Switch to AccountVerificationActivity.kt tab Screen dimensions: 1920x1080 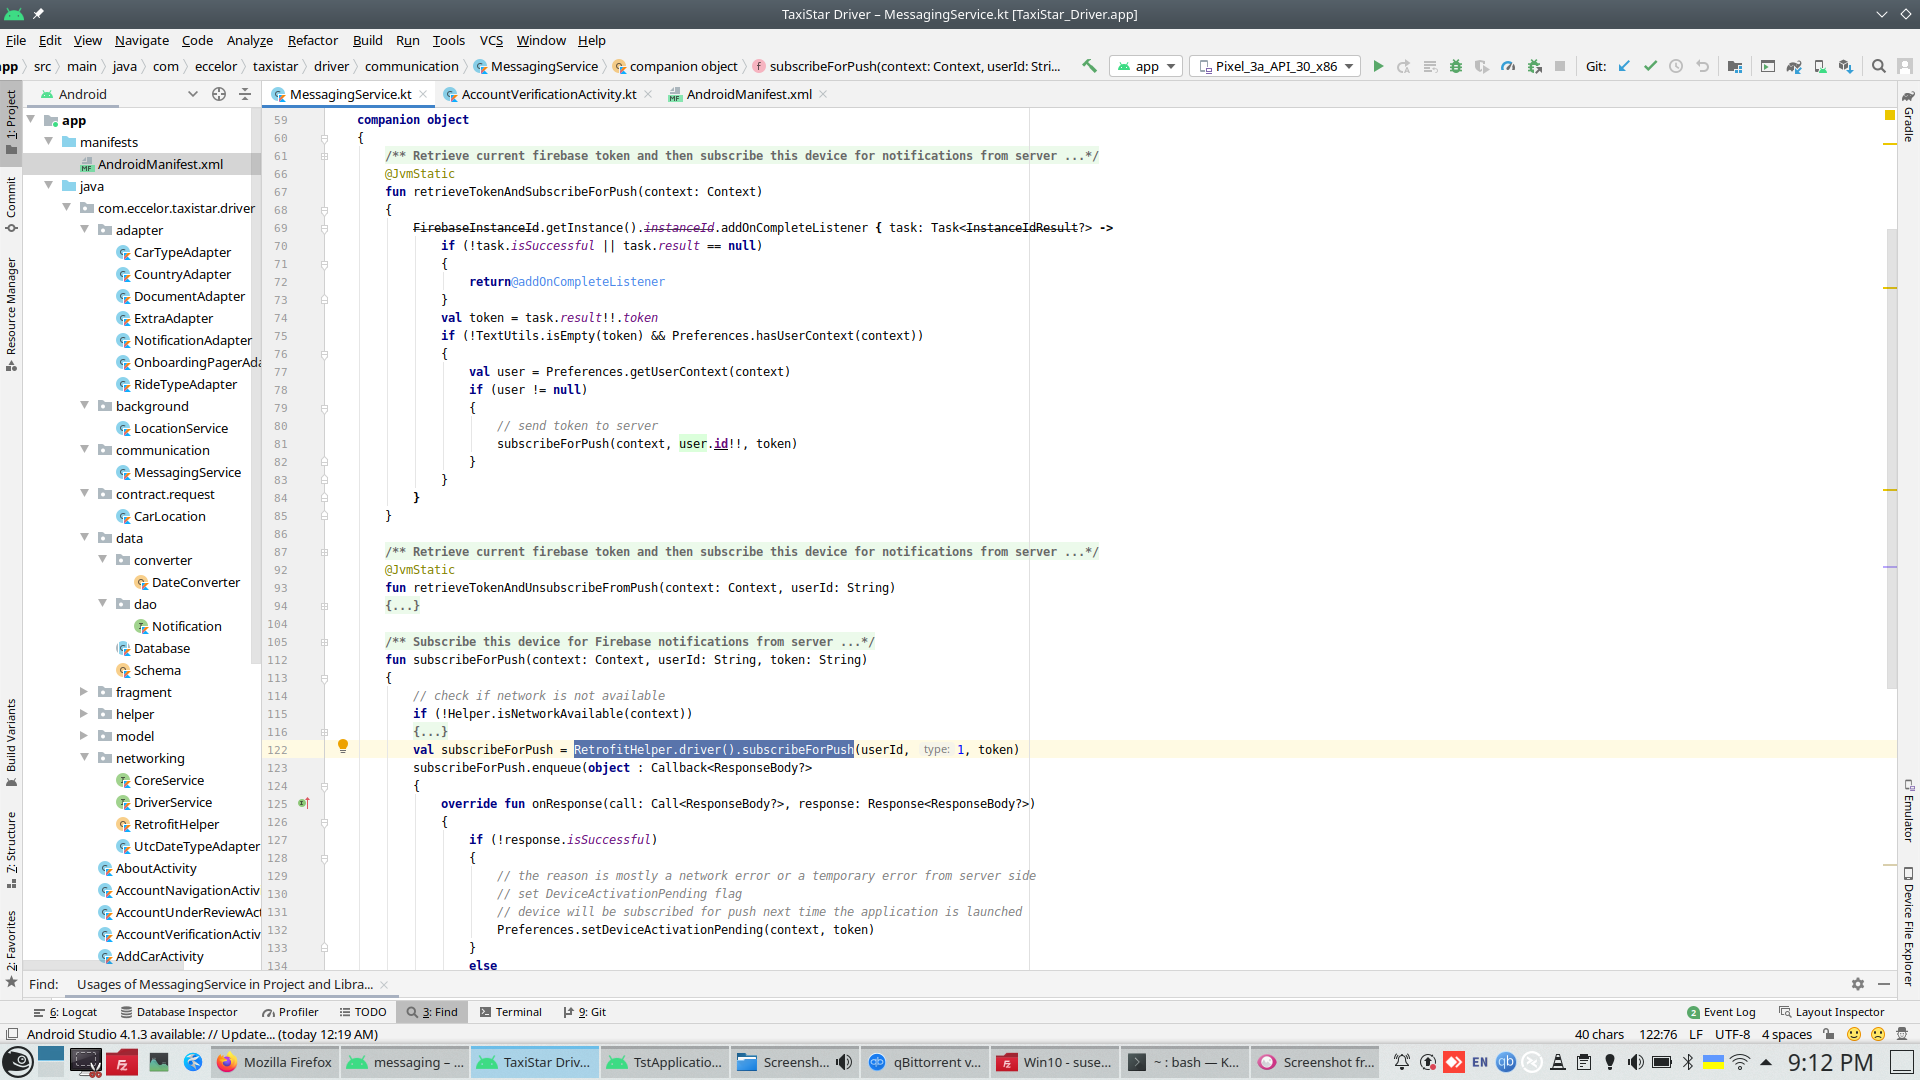[x=548, y=94]
